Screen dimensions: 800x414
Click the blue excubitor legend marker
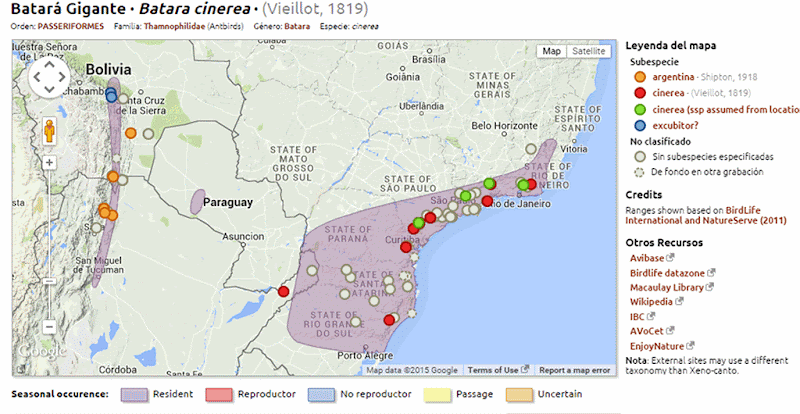(640, 126)
